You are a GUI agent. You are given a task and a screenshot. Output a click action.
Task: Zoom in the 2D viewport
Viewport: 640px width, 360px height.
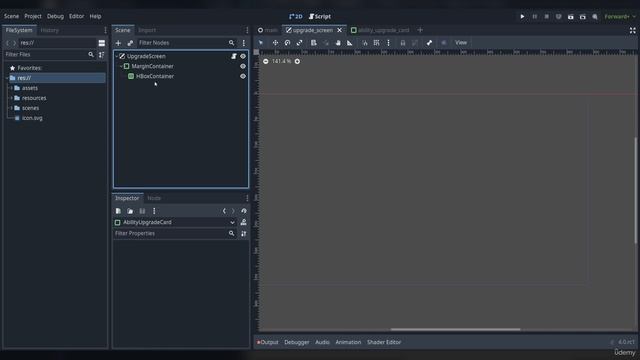click(297, 61)
